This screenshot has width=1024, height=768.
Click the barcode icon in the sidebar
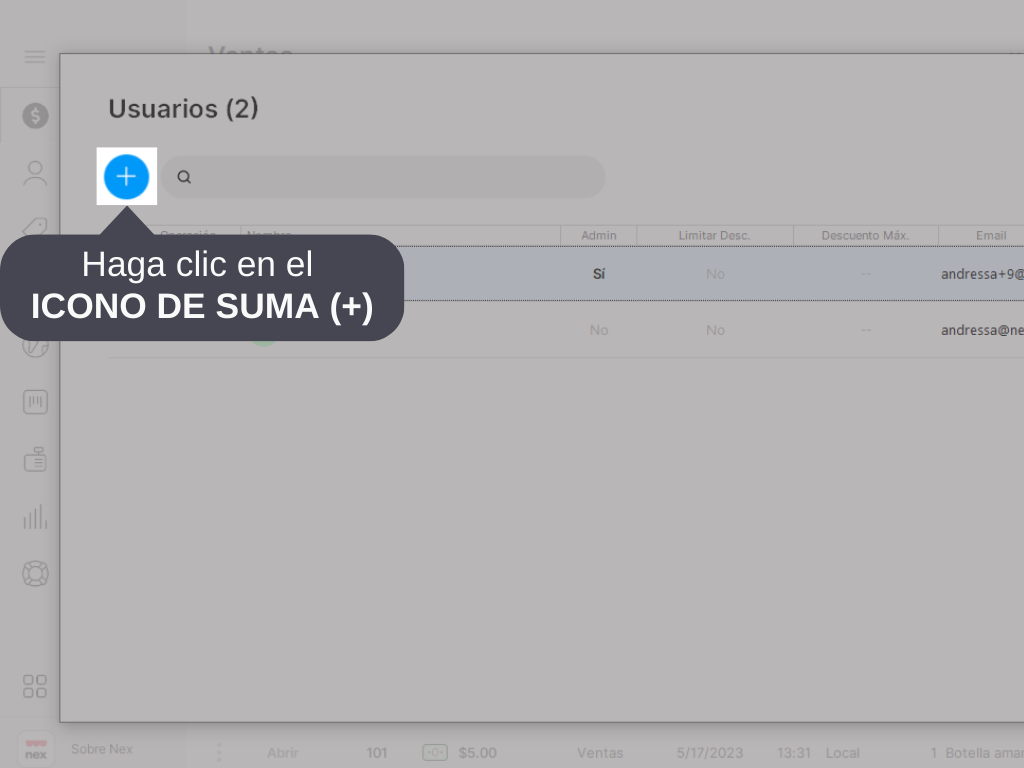[x=35, y=402]
